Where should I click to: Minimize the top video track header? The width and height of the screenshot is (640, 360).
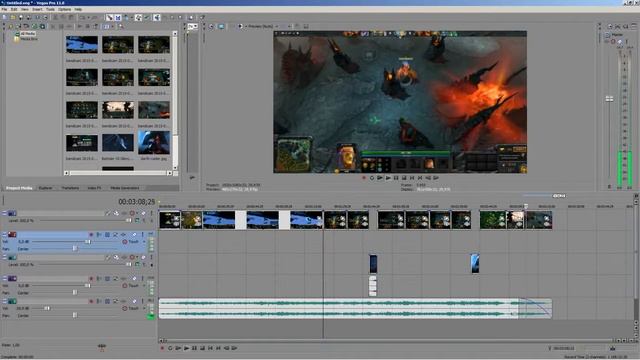pos(4,213)
